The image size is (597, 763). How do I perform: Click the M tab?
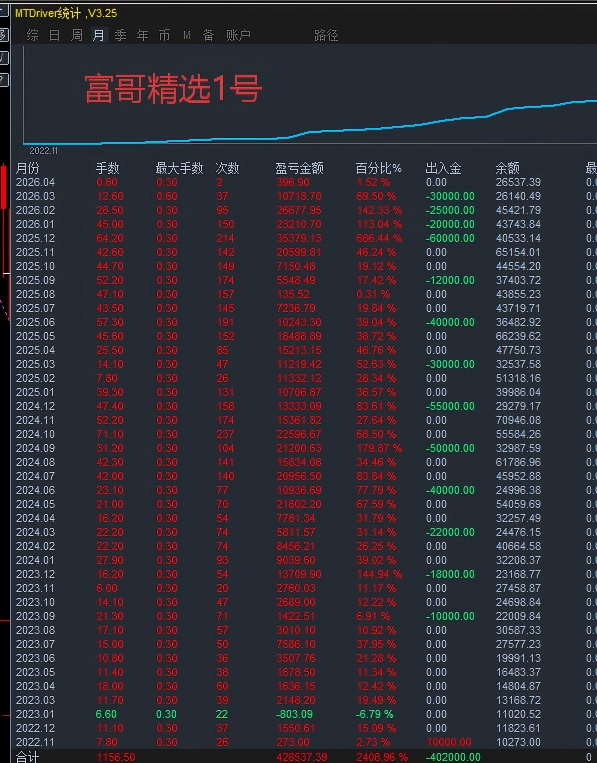[187, 35]
